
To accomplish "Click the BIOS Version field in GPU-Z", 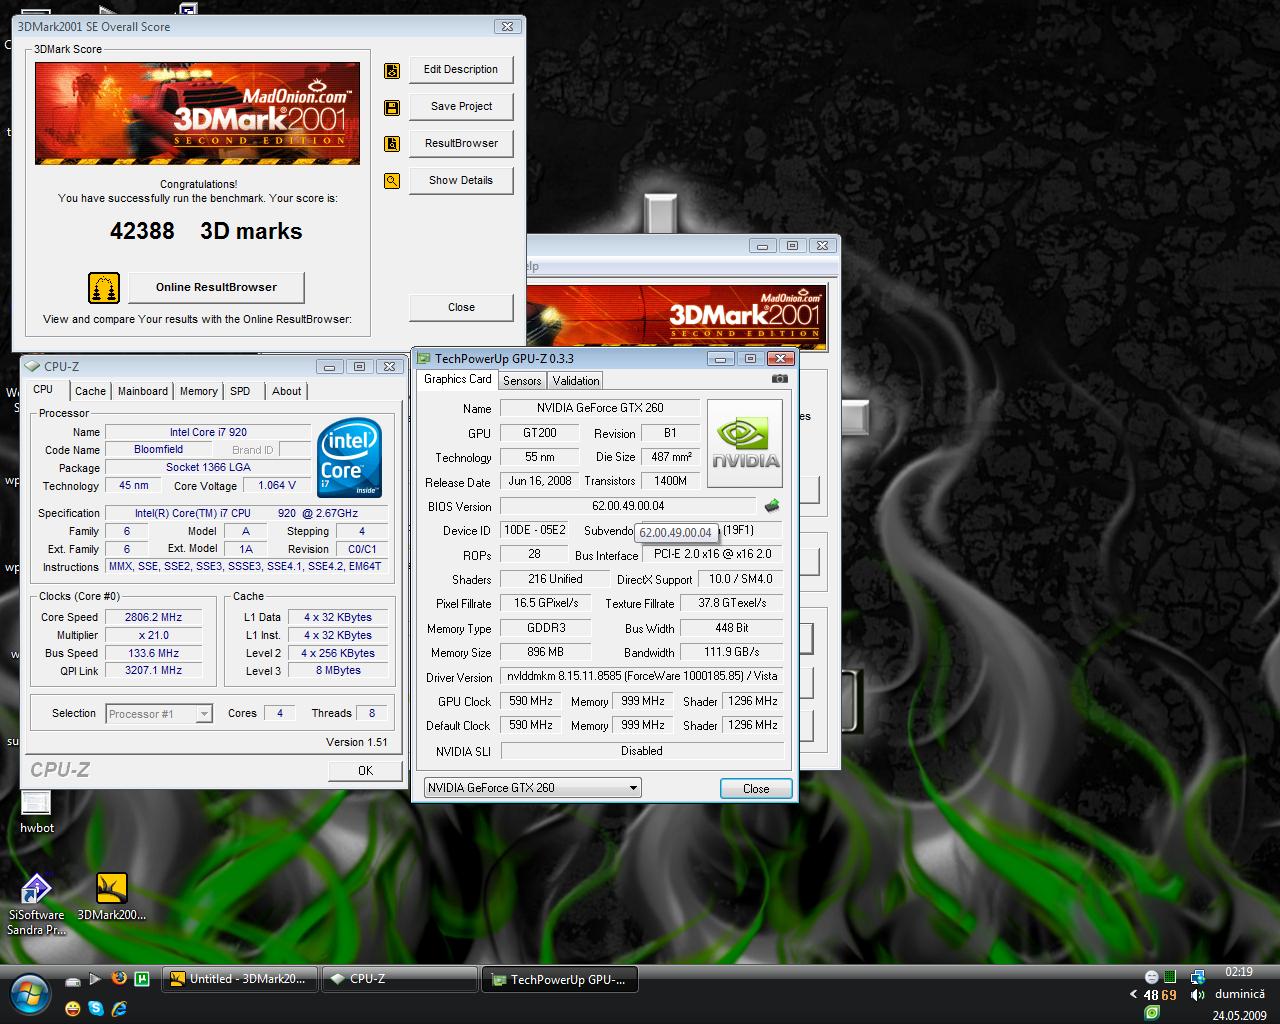I will coord(628,506).
